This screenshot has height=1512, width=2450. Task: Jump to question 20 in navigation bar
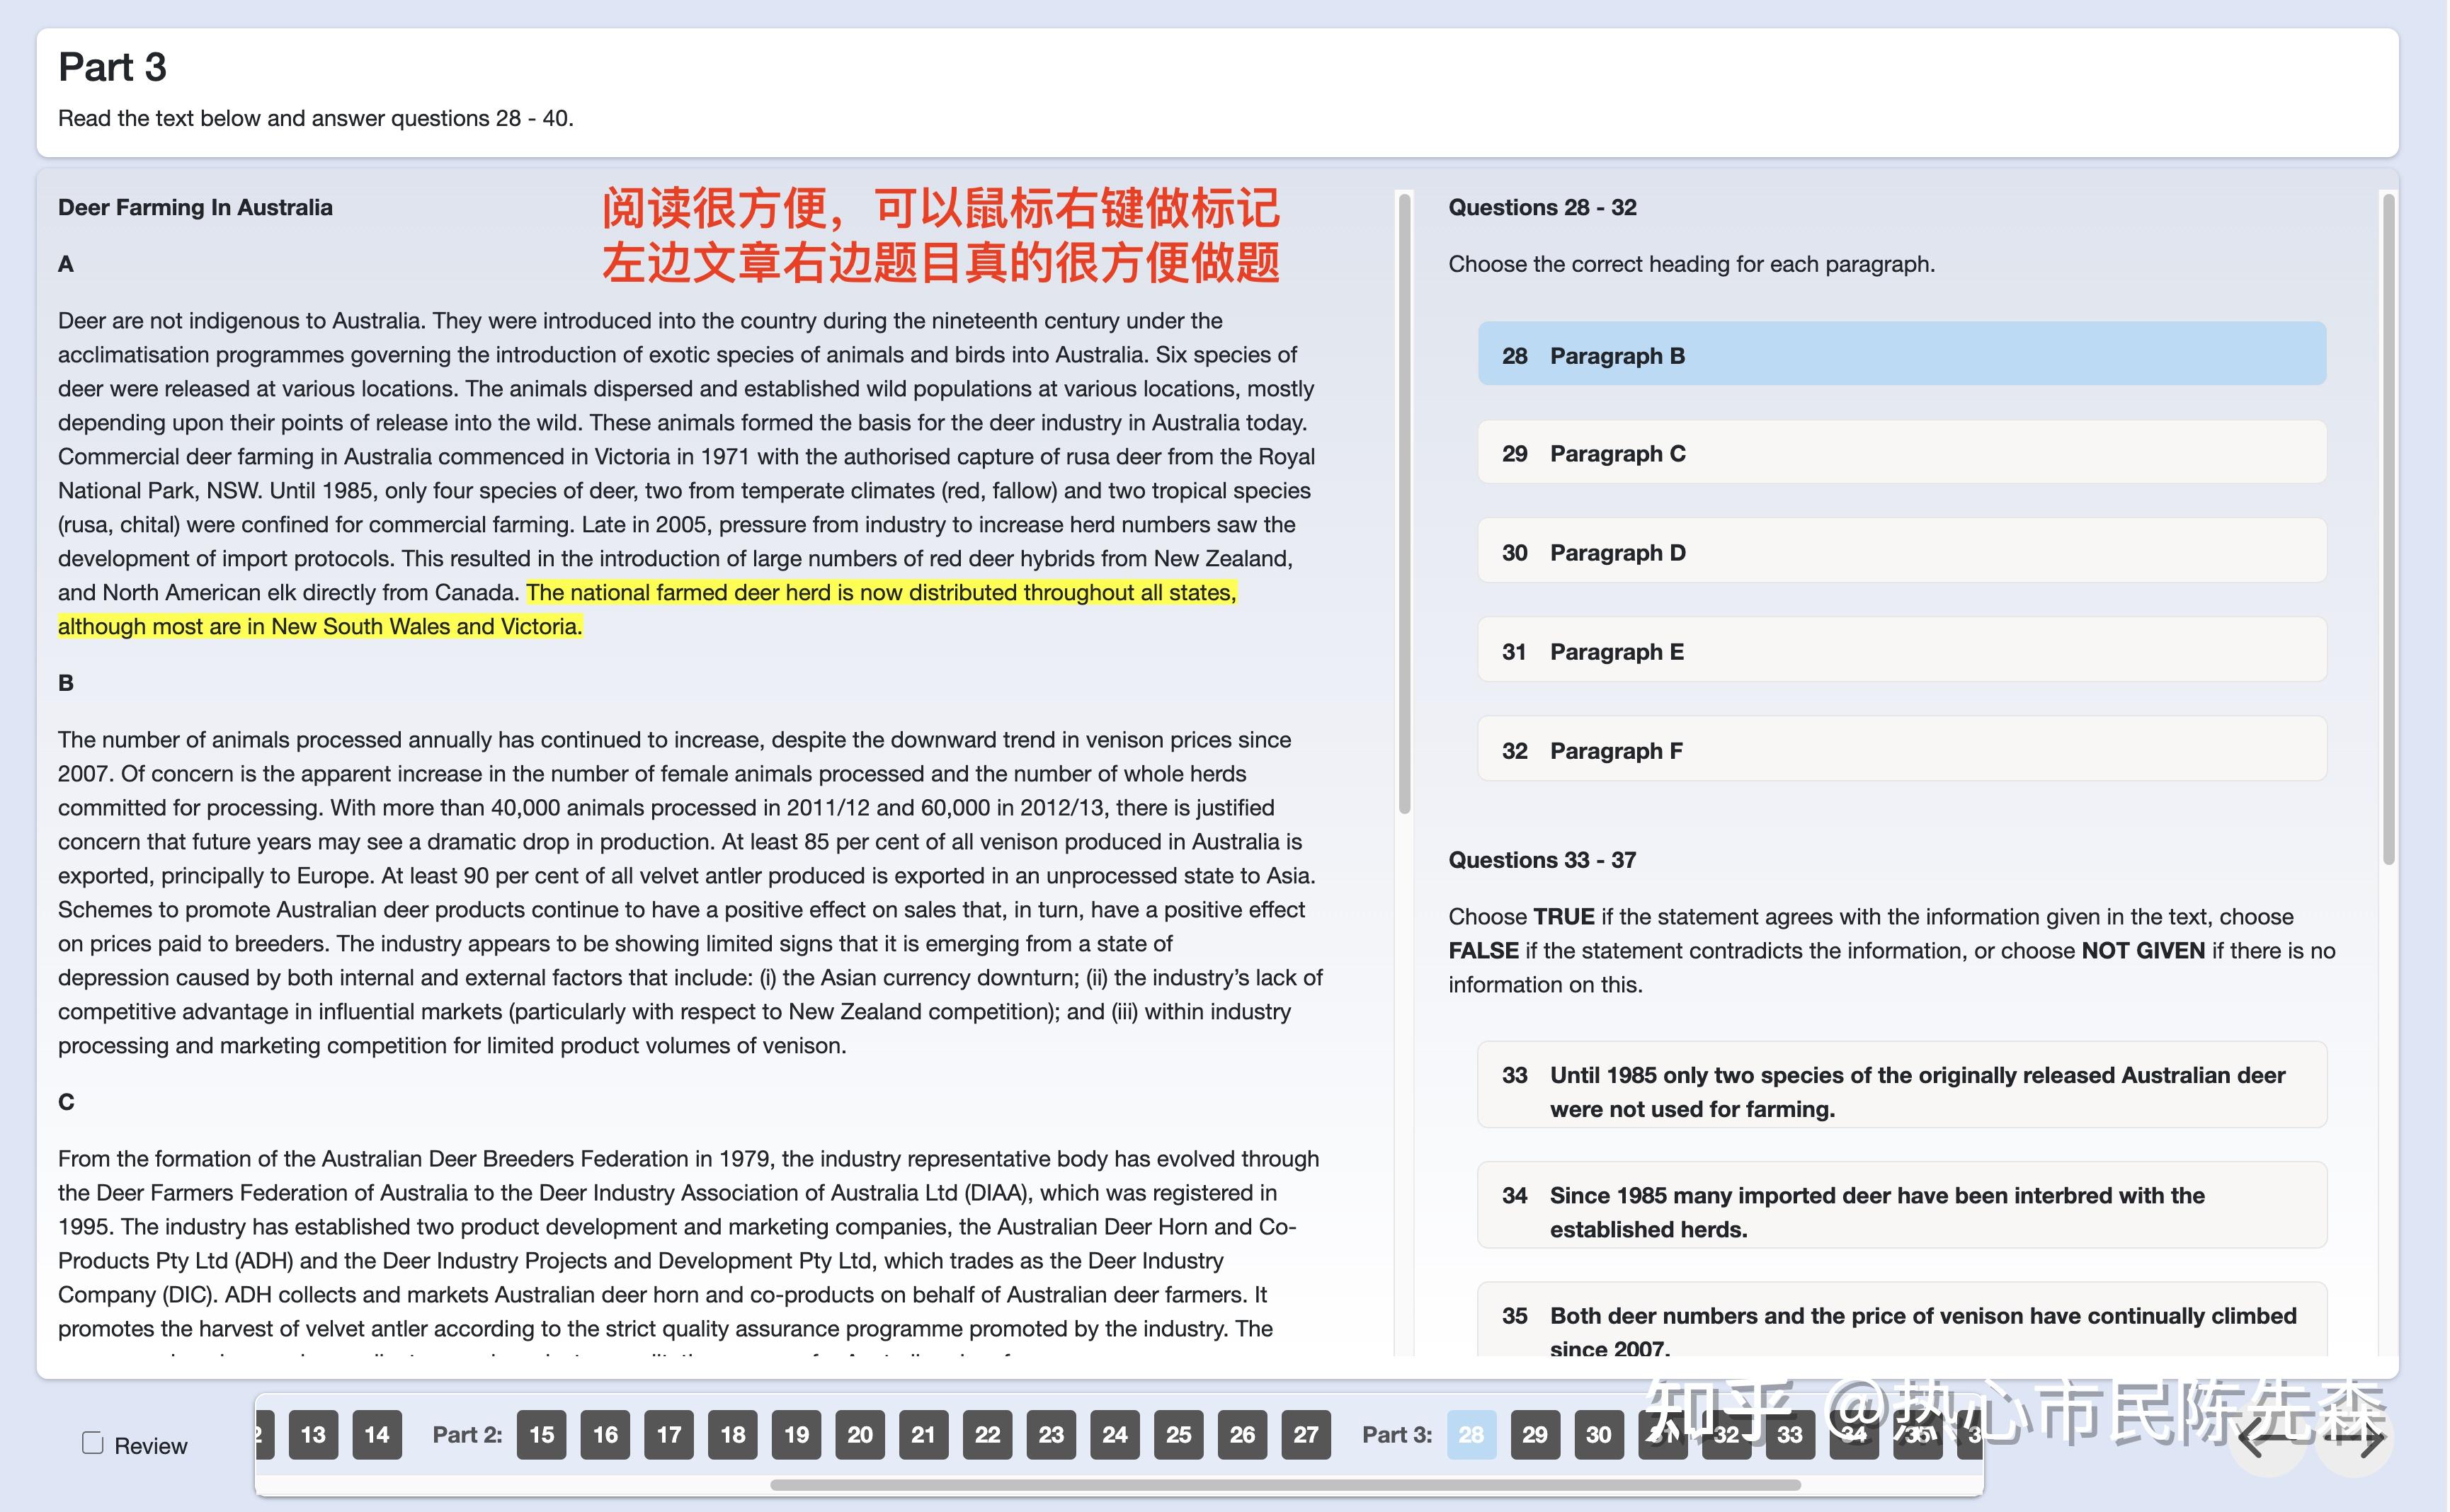point(860,1435)
